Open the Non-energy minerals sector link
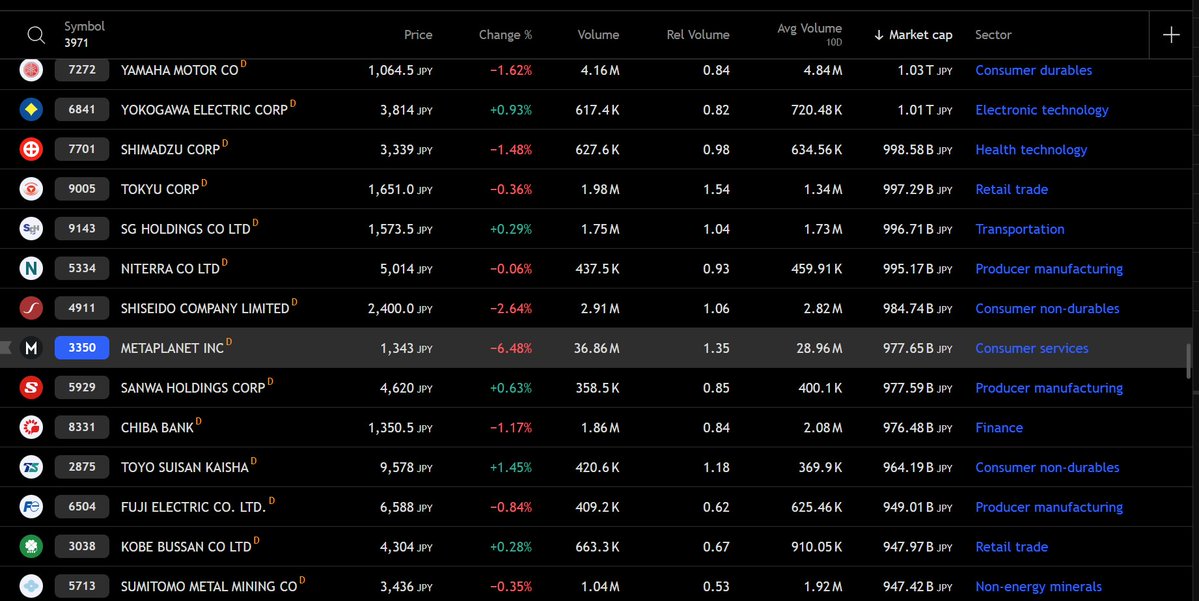The image size is (1199, 601). tap(1038, 587)
